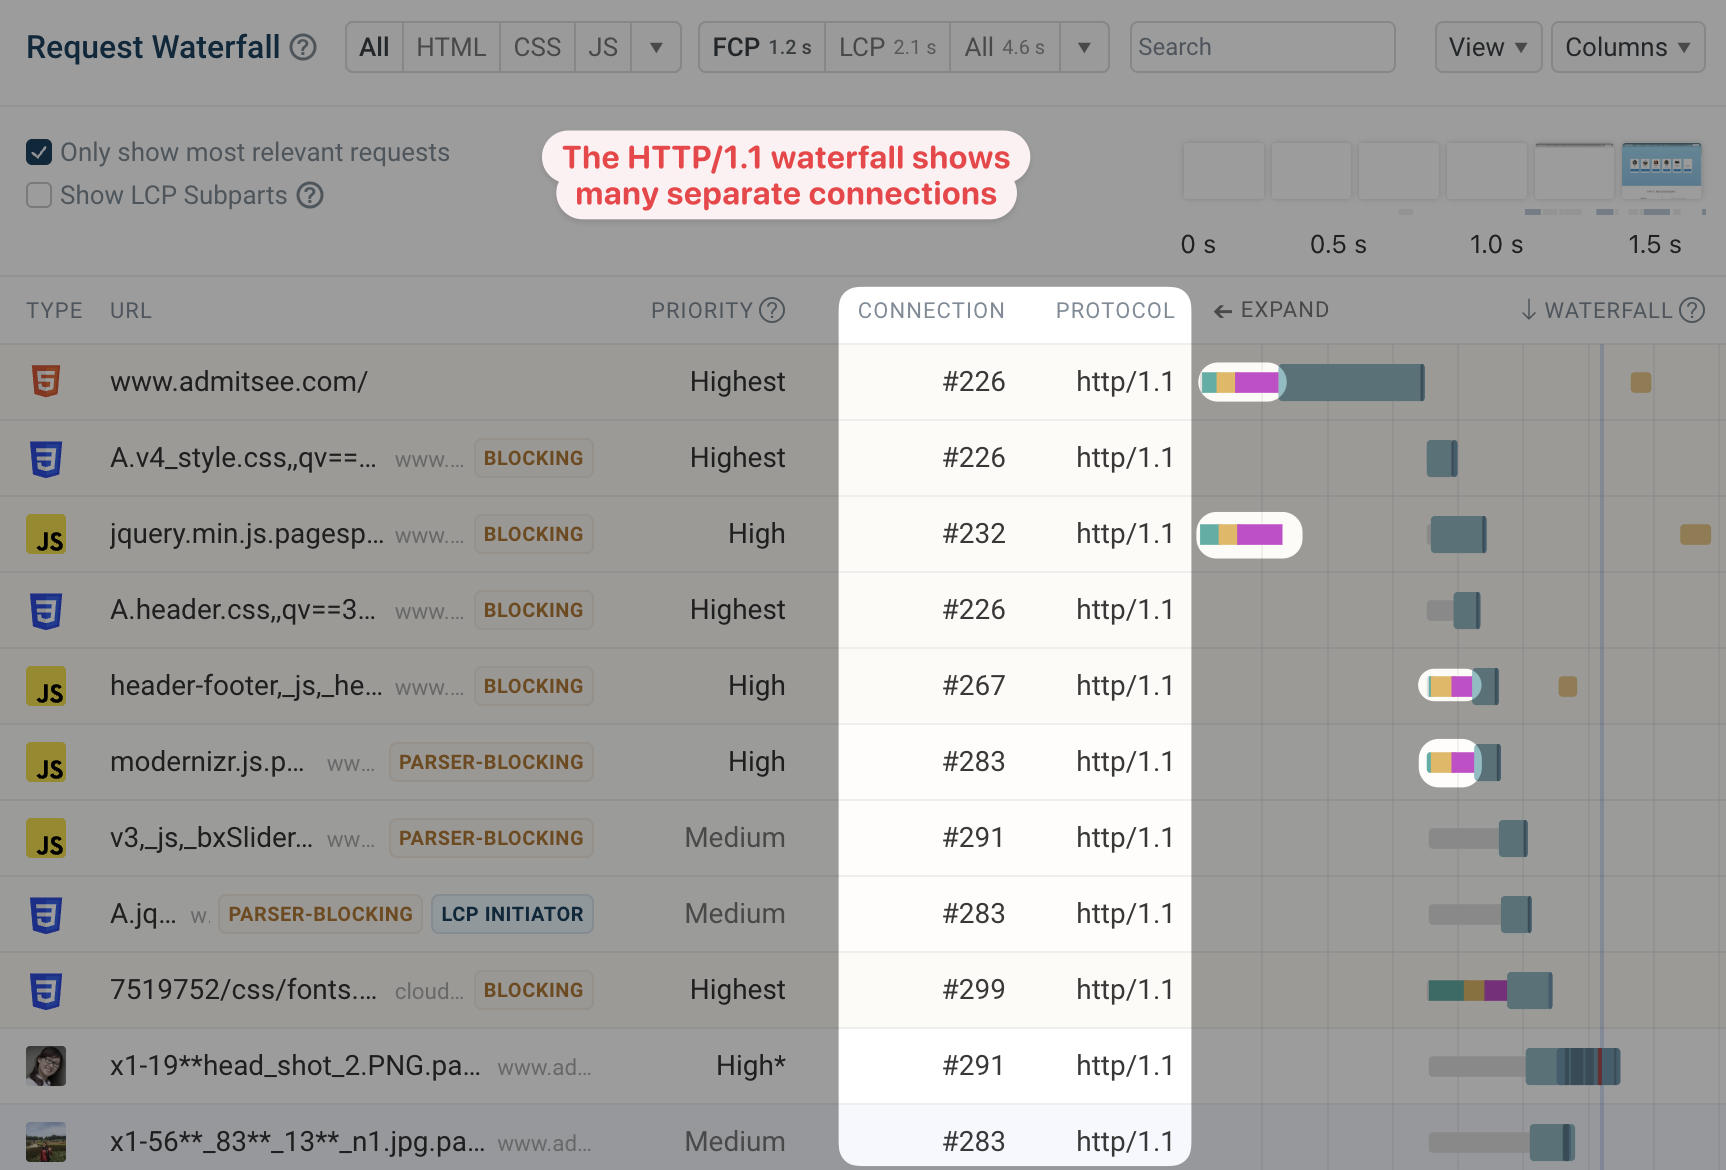Open the www.admitsee.com/ request row
This screenshot has height=1170, width=1726.
coord(863,382)
